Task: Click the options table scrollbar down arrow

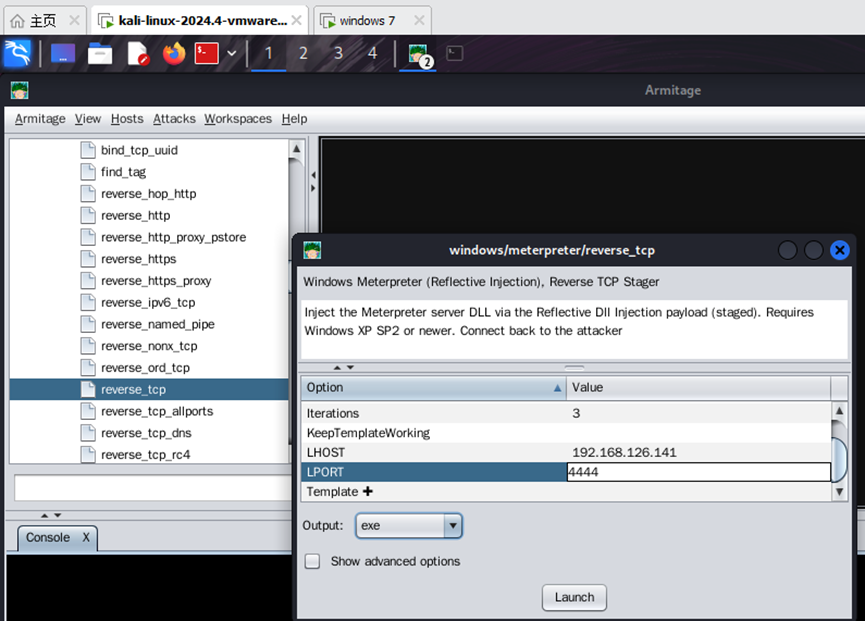Action: pos(839,491)
